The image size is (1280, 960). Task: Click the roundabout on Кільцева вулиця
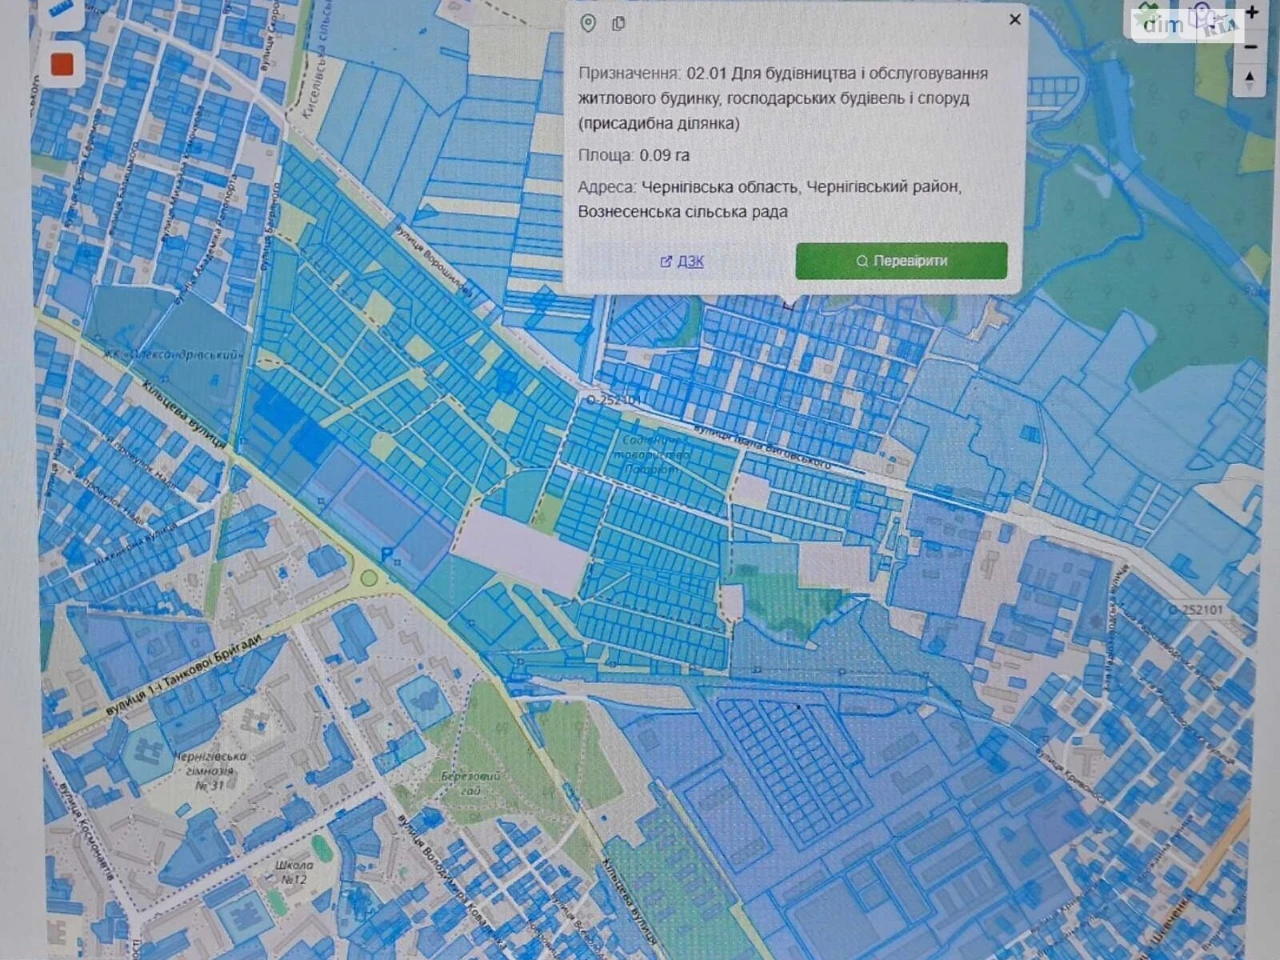[x=369, y=578]
